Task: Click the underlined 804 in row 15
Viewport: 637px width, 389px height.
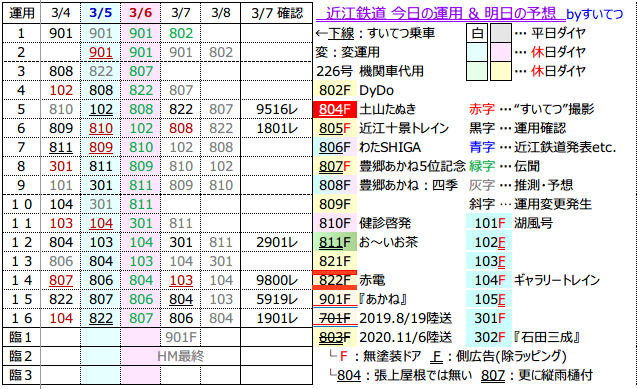Action: coord(181,299)
